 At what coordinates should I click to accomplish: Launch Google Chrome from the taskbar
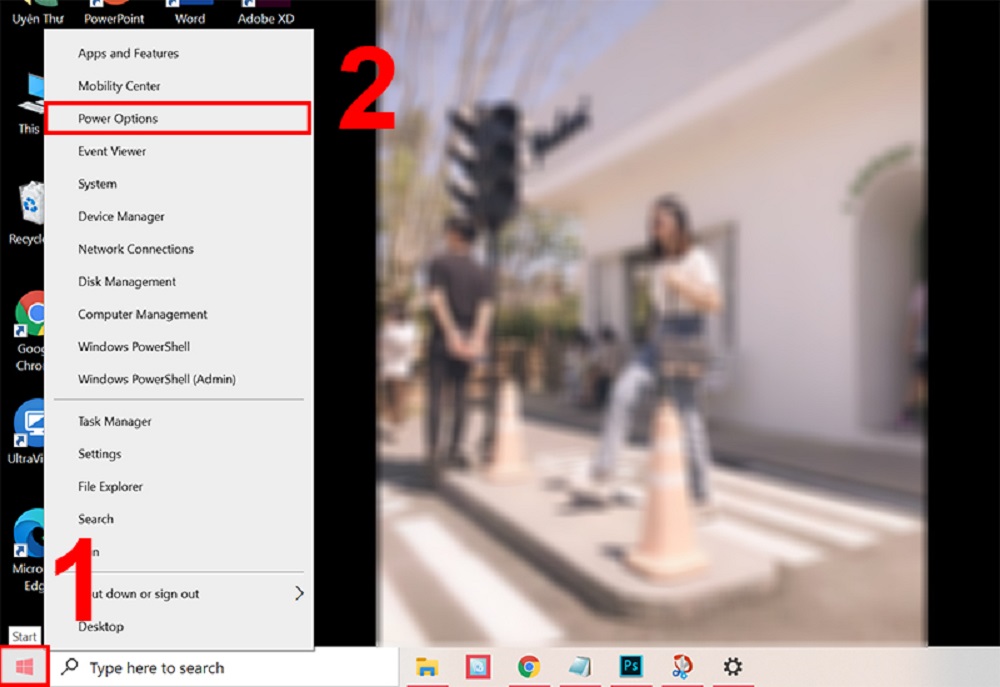point(528,667)
